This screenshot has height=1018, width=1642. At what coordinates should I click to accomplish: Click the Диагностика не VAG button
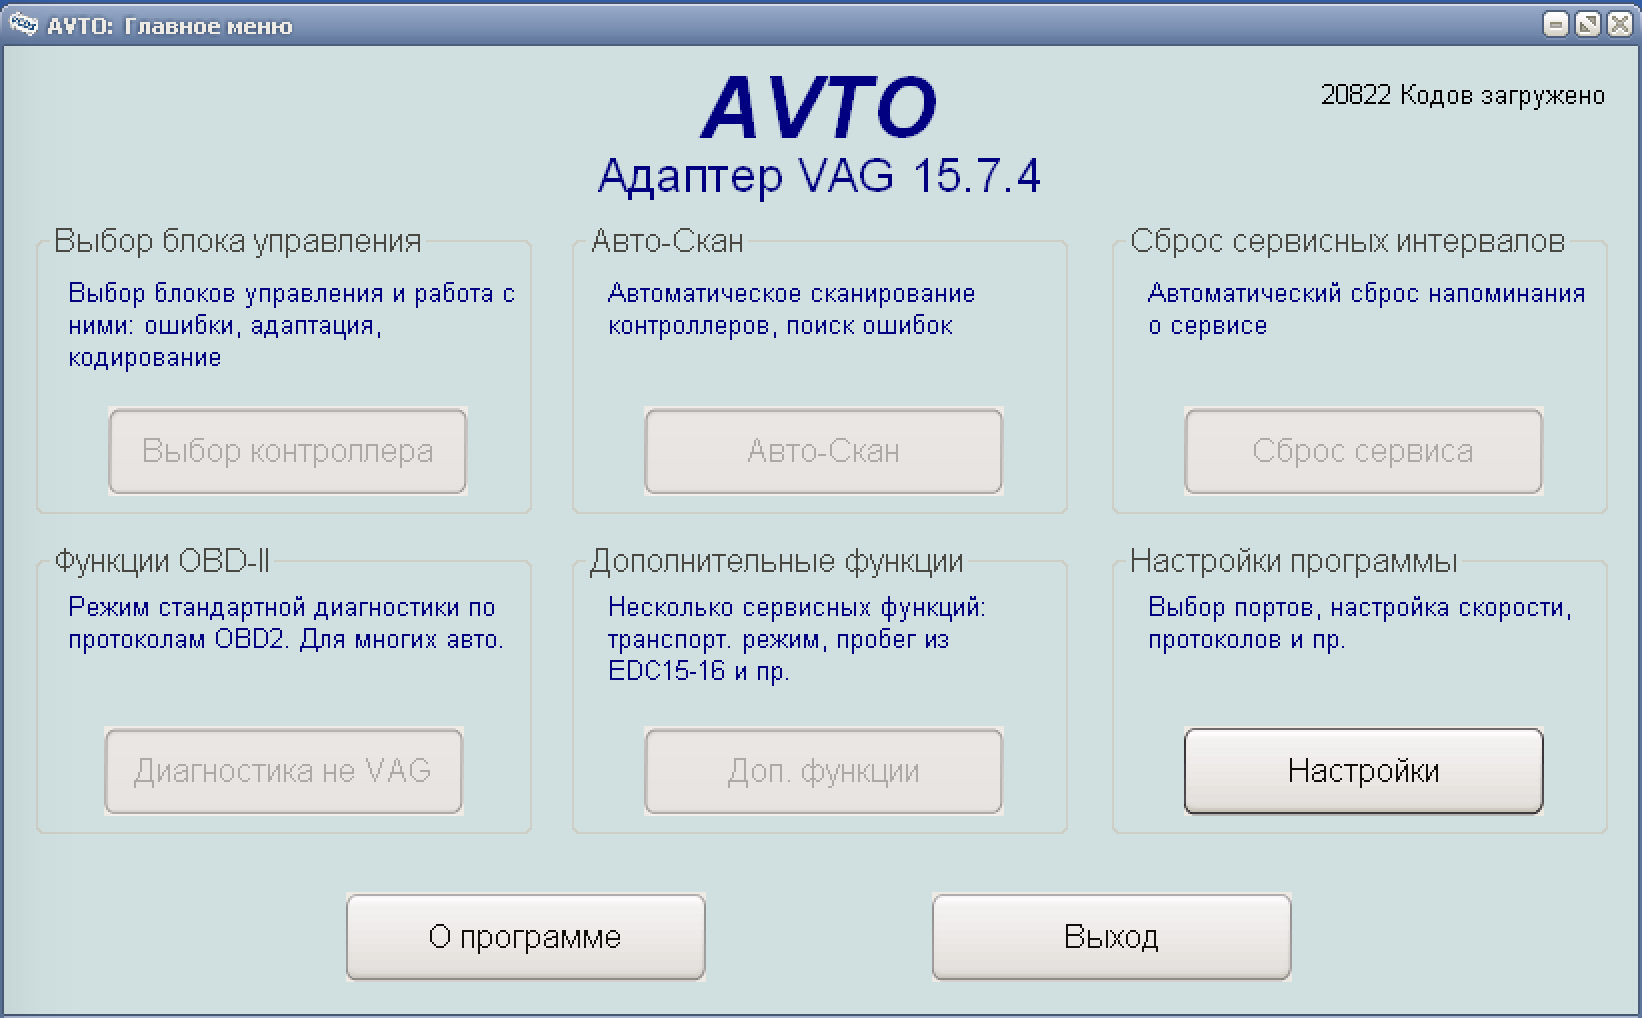283,770
